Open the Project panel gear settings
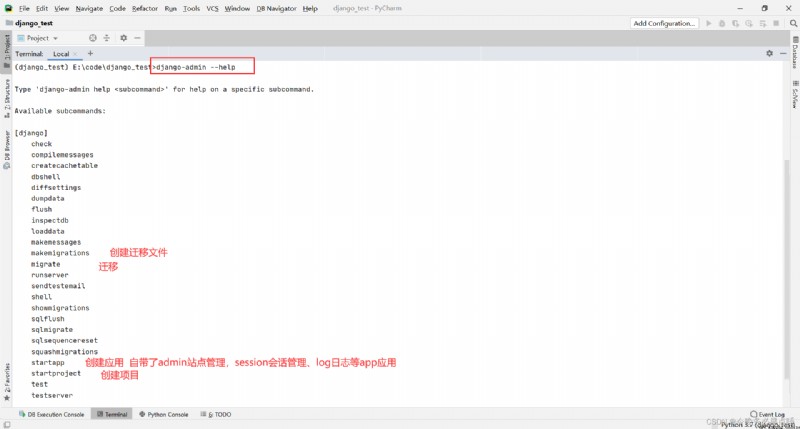Screen dimensions: 800x429 [x=123, y=38]
